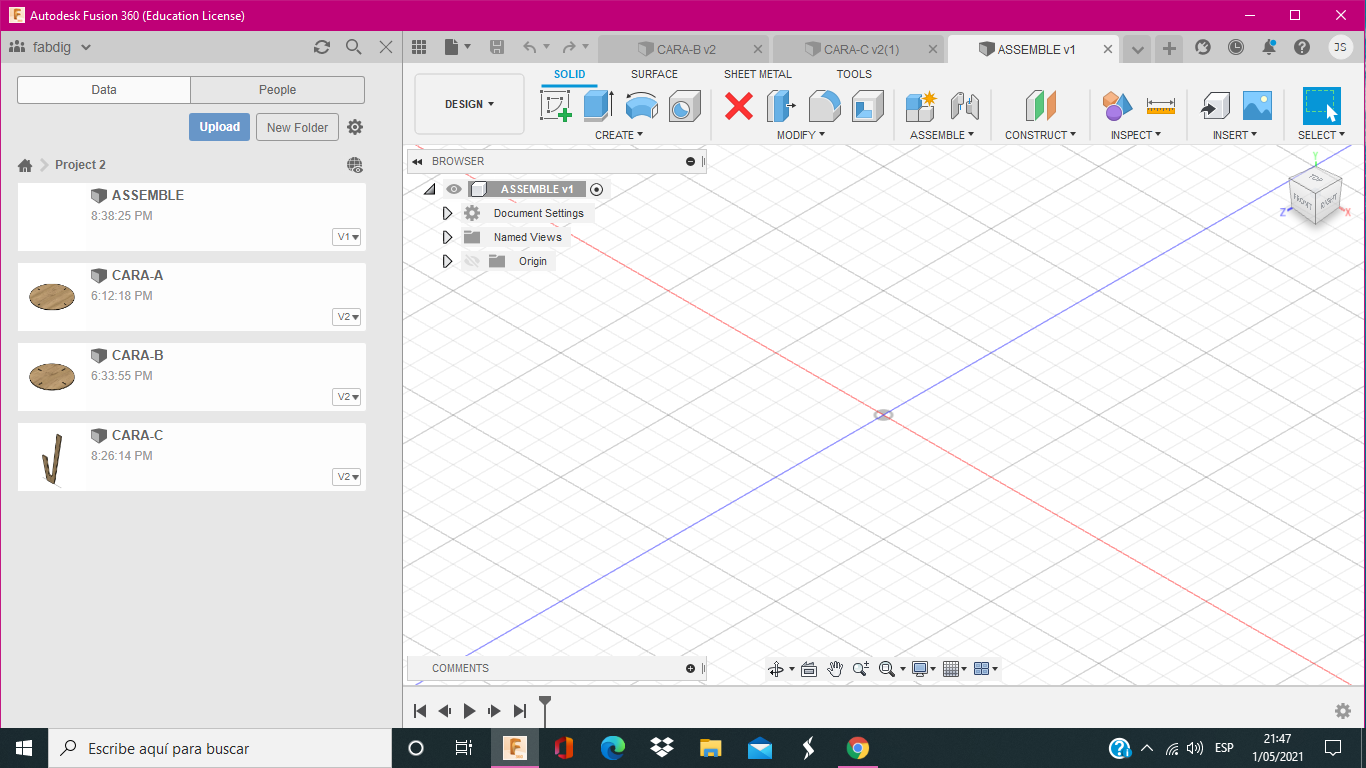1366x768 pixels.
Task: Click the New Component icon
Action: 920,105
